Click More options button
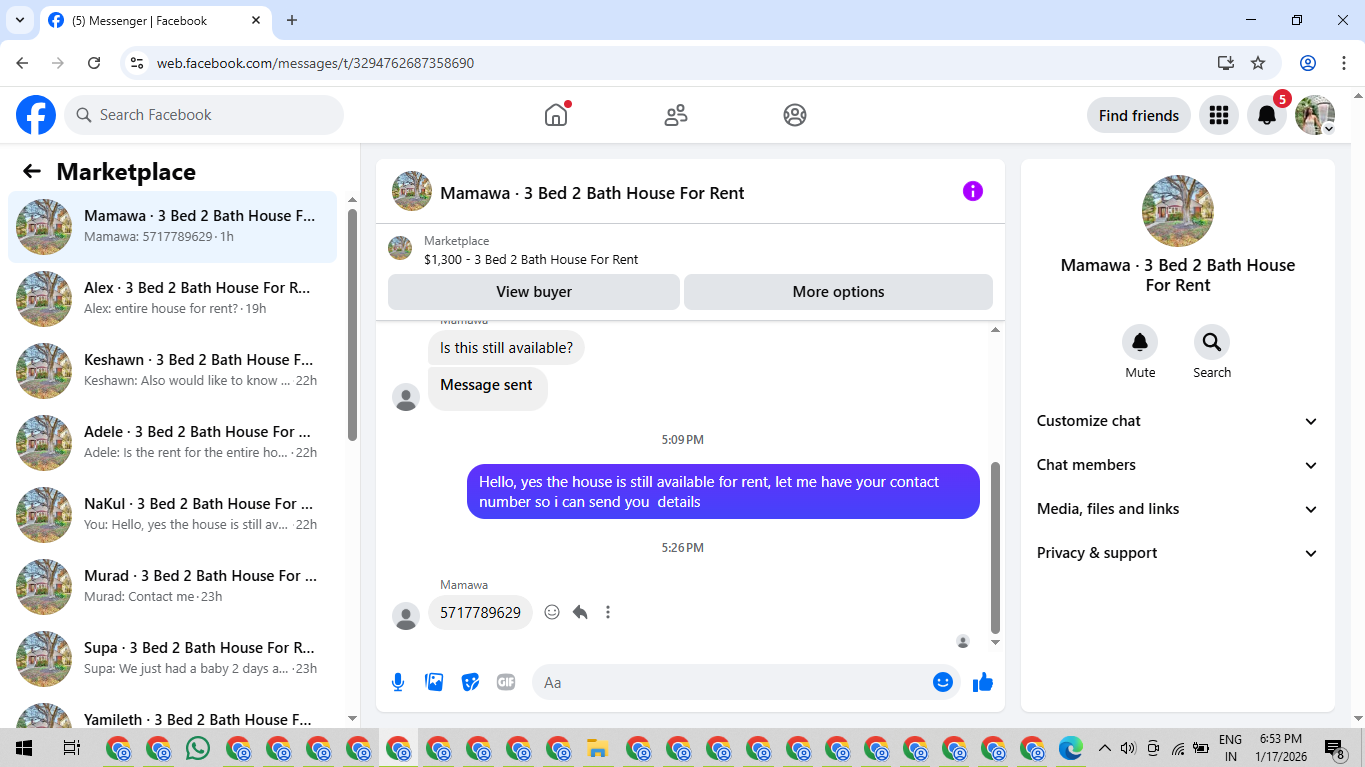The width and height of the screenshot is (1365, 767). click(x=838, y=292)
